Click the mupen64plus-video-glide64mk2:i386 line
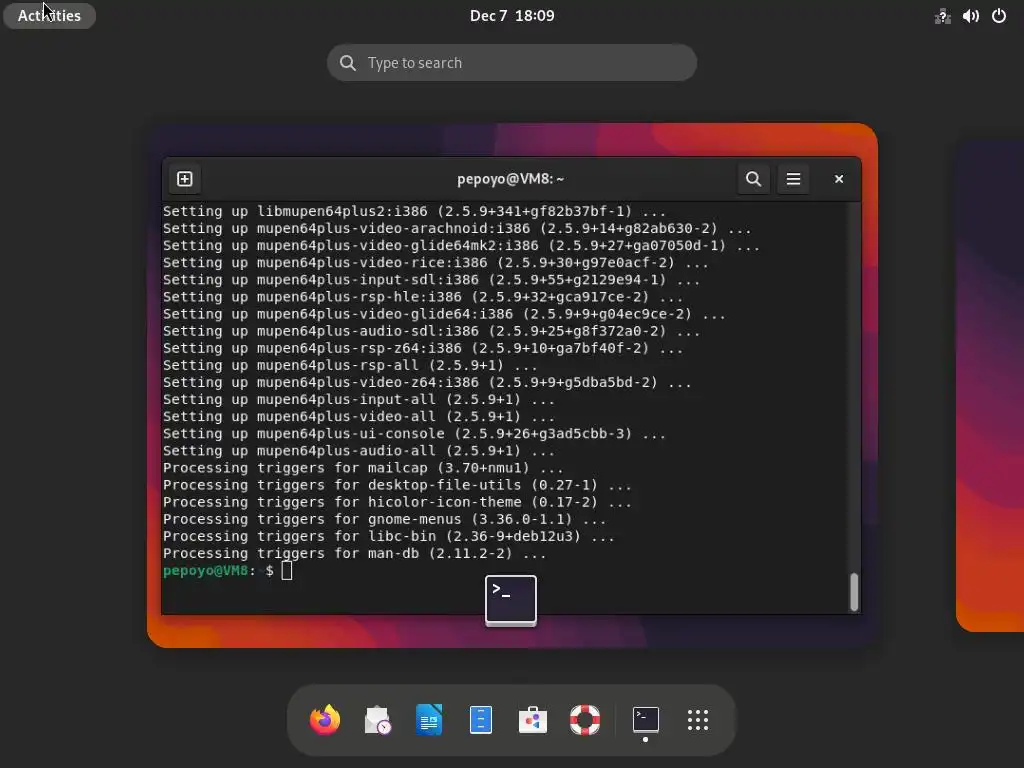Image resolution: width=1024 pixels, height=768 pixels. click(461, 246)
